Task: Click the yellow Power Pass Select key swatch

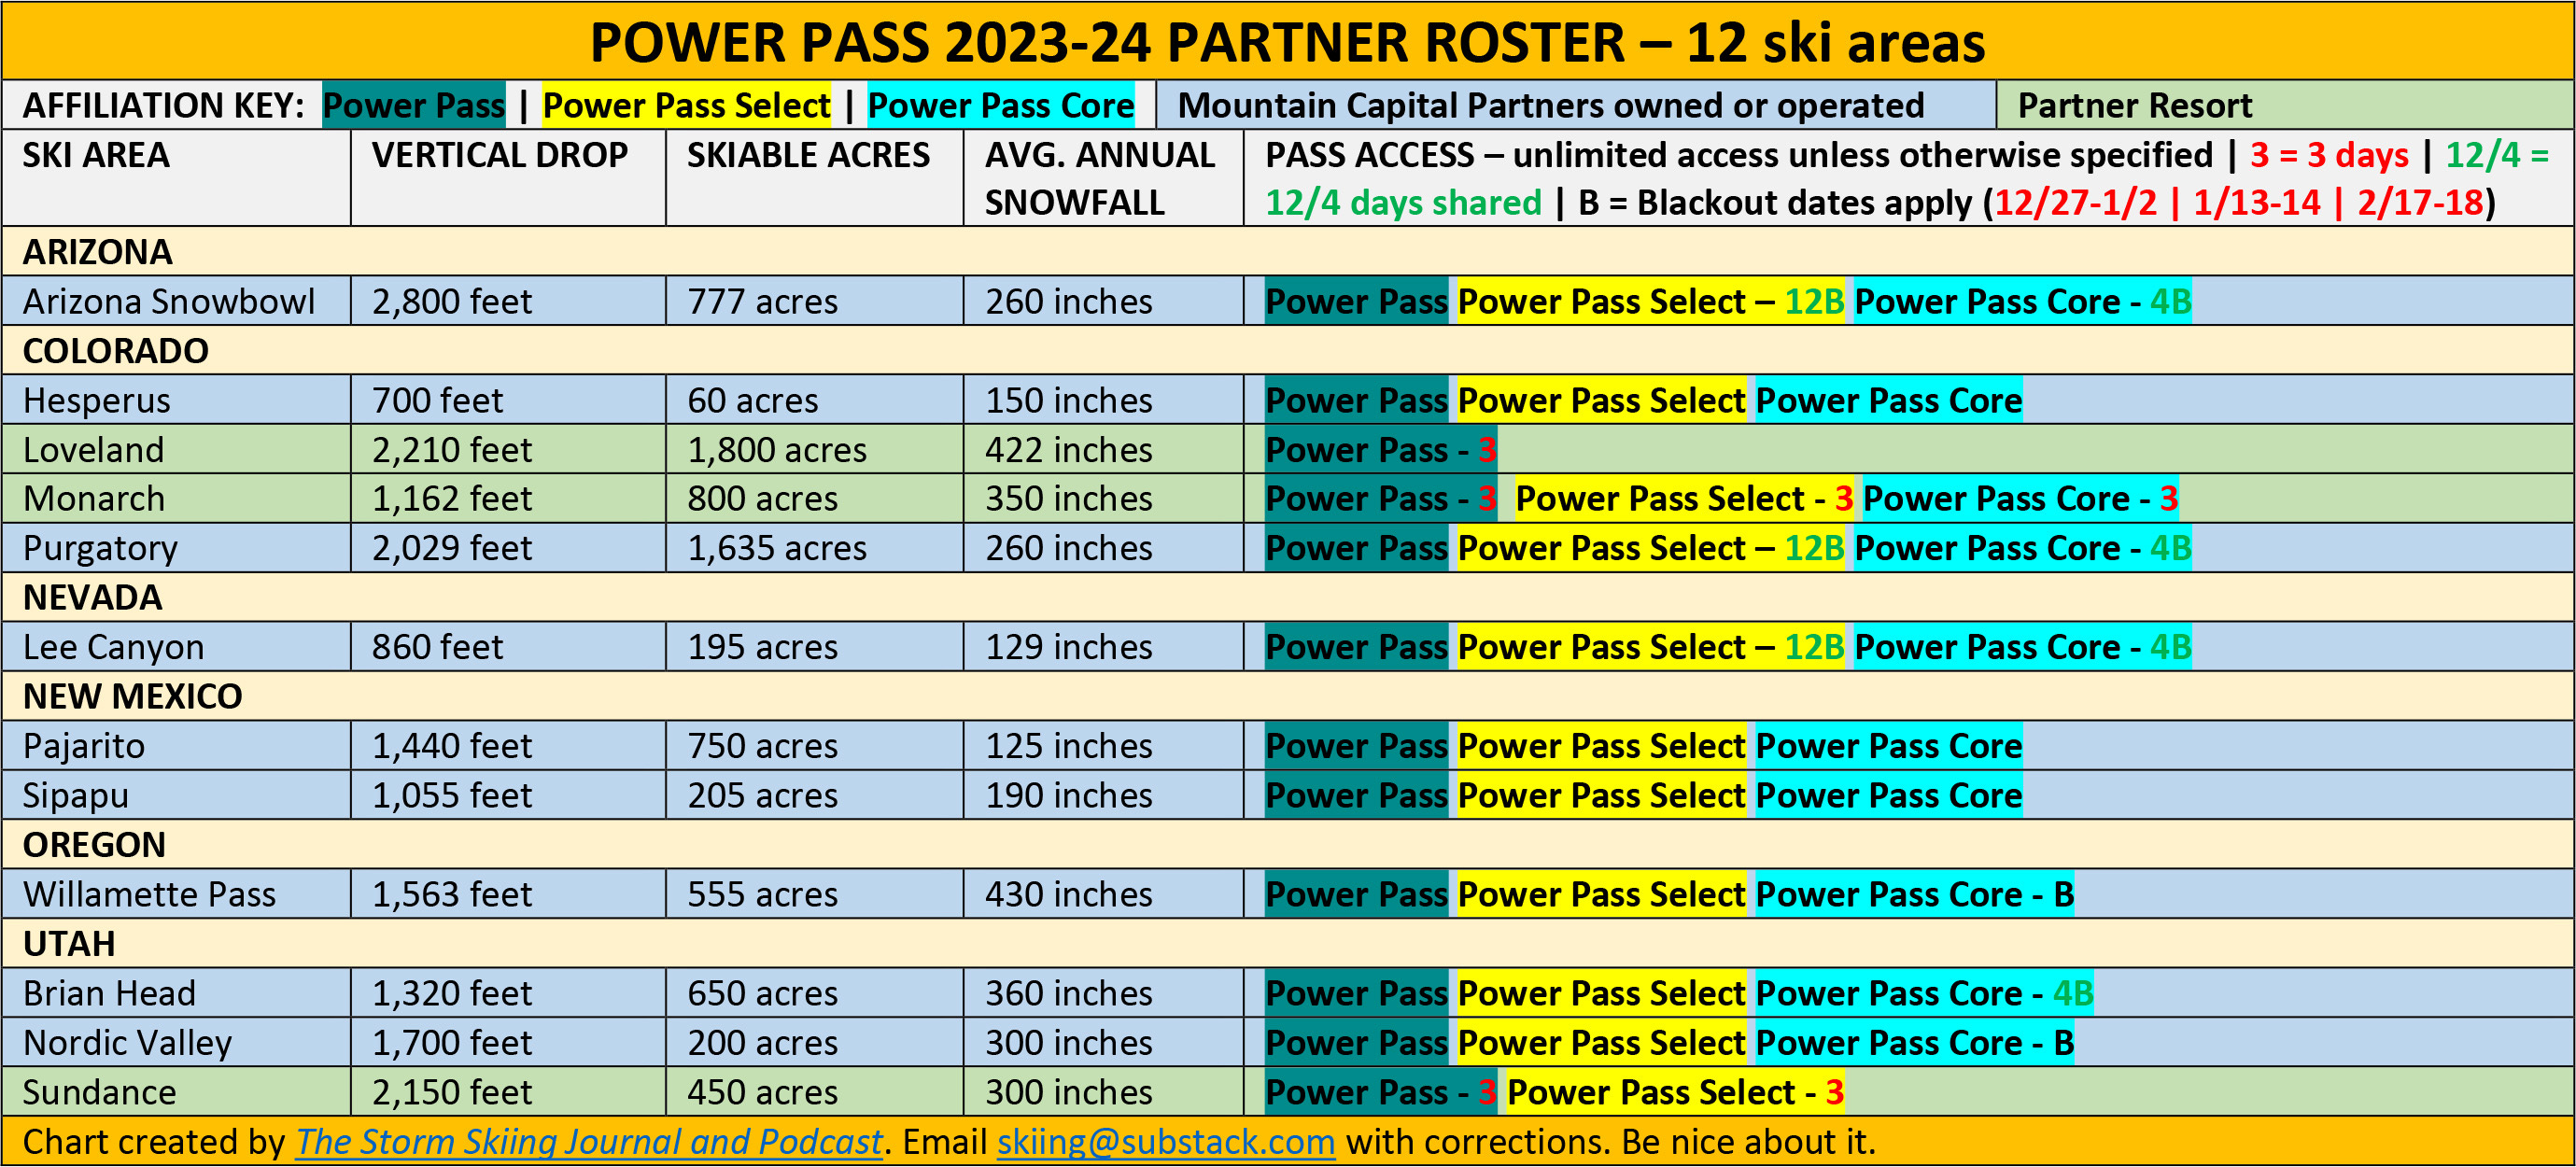Action: pyautogui.click(x=686, y=105)
